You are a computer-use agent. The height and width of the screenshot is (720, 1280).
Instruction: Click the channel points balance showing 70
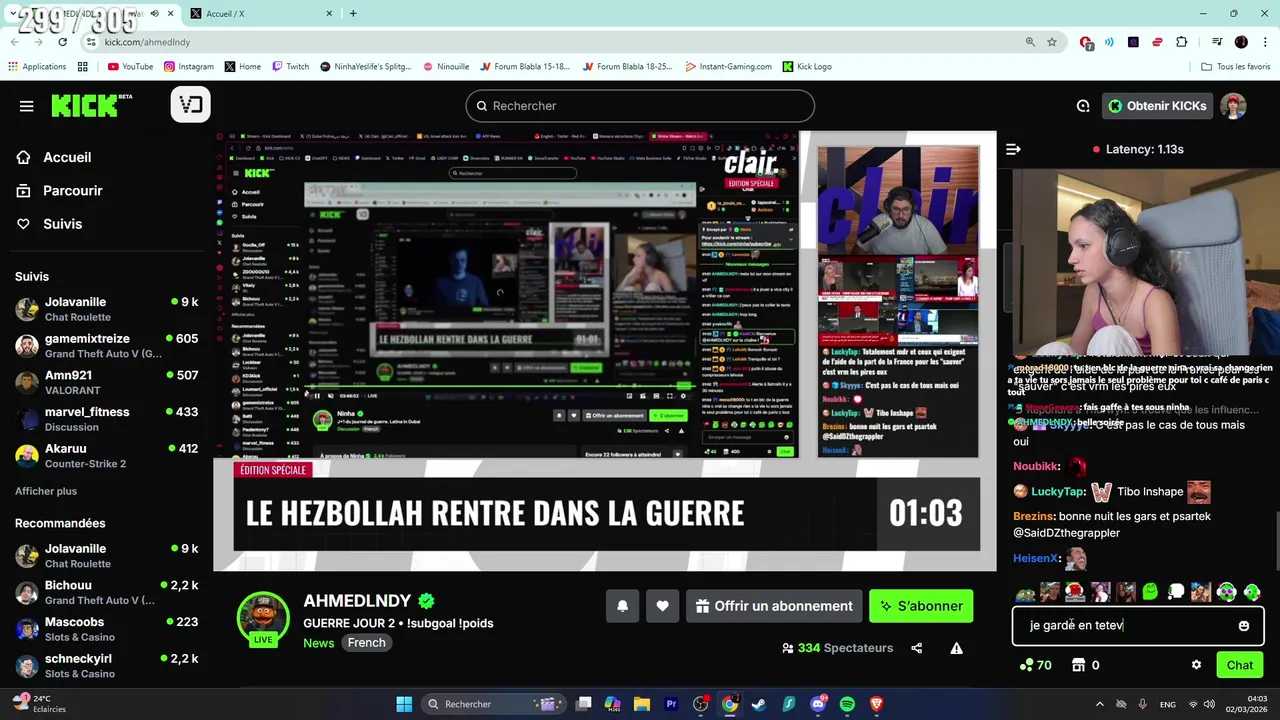[1035, 665]
